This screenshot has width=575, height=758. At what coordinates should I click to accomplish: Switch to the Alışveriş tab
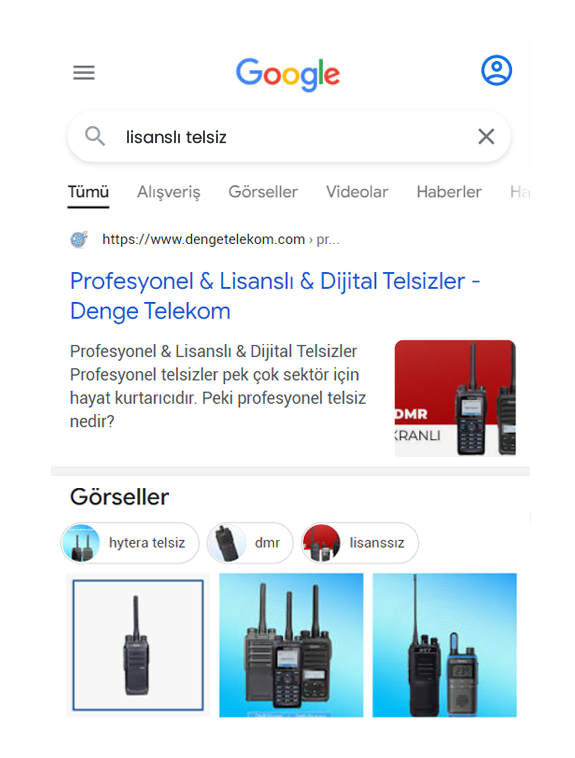pos(168,192)
